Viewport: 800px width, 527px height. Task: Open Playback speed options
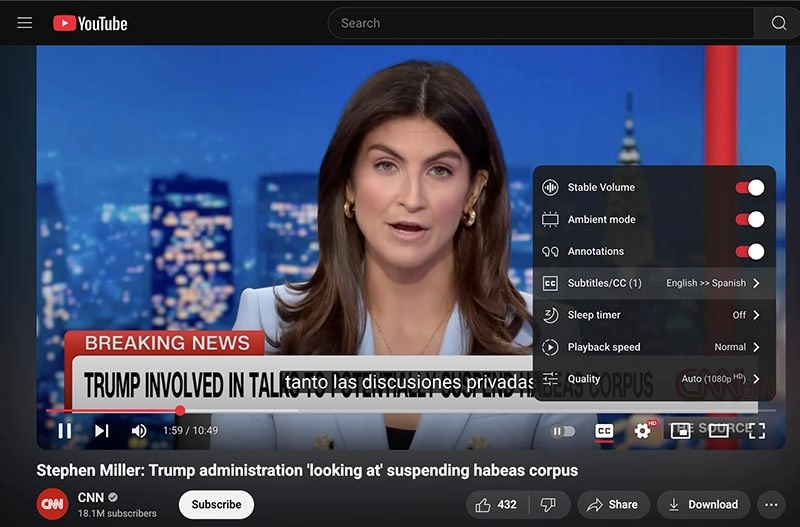click(654, 347)
